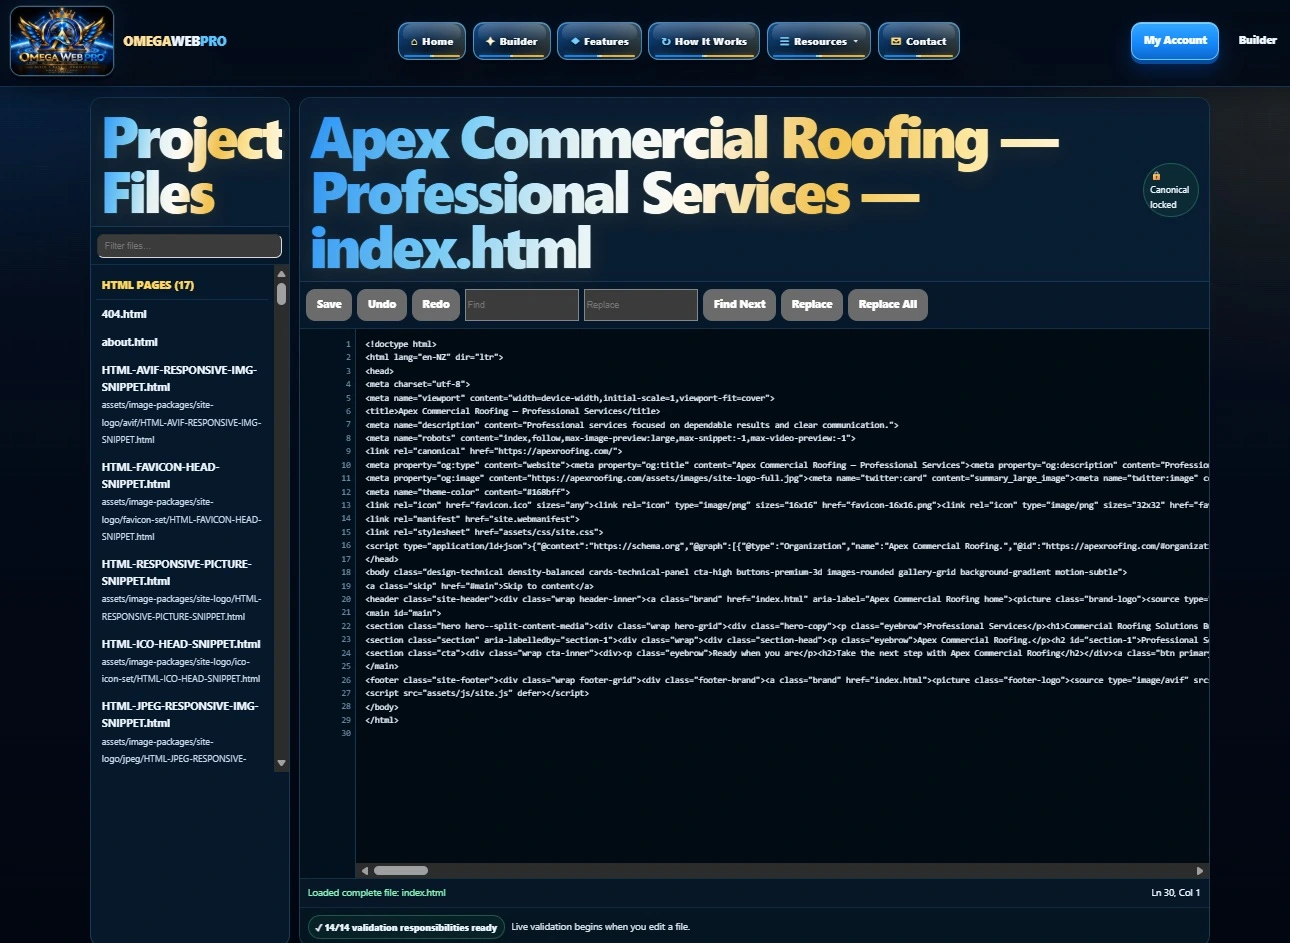The image size is (1290, 943).
Task: Click editor horizontal scrollbar right arrow
Action: [1200, 871]
